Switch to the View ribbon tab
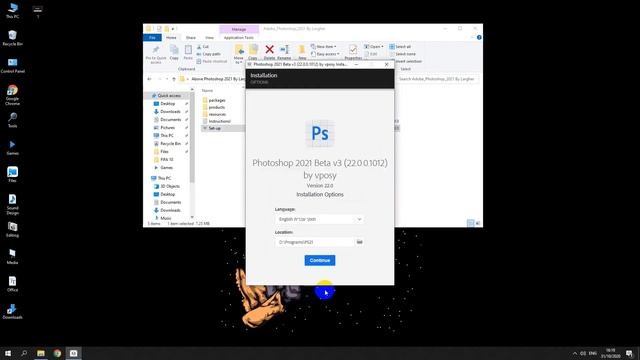 coord(209,38)
